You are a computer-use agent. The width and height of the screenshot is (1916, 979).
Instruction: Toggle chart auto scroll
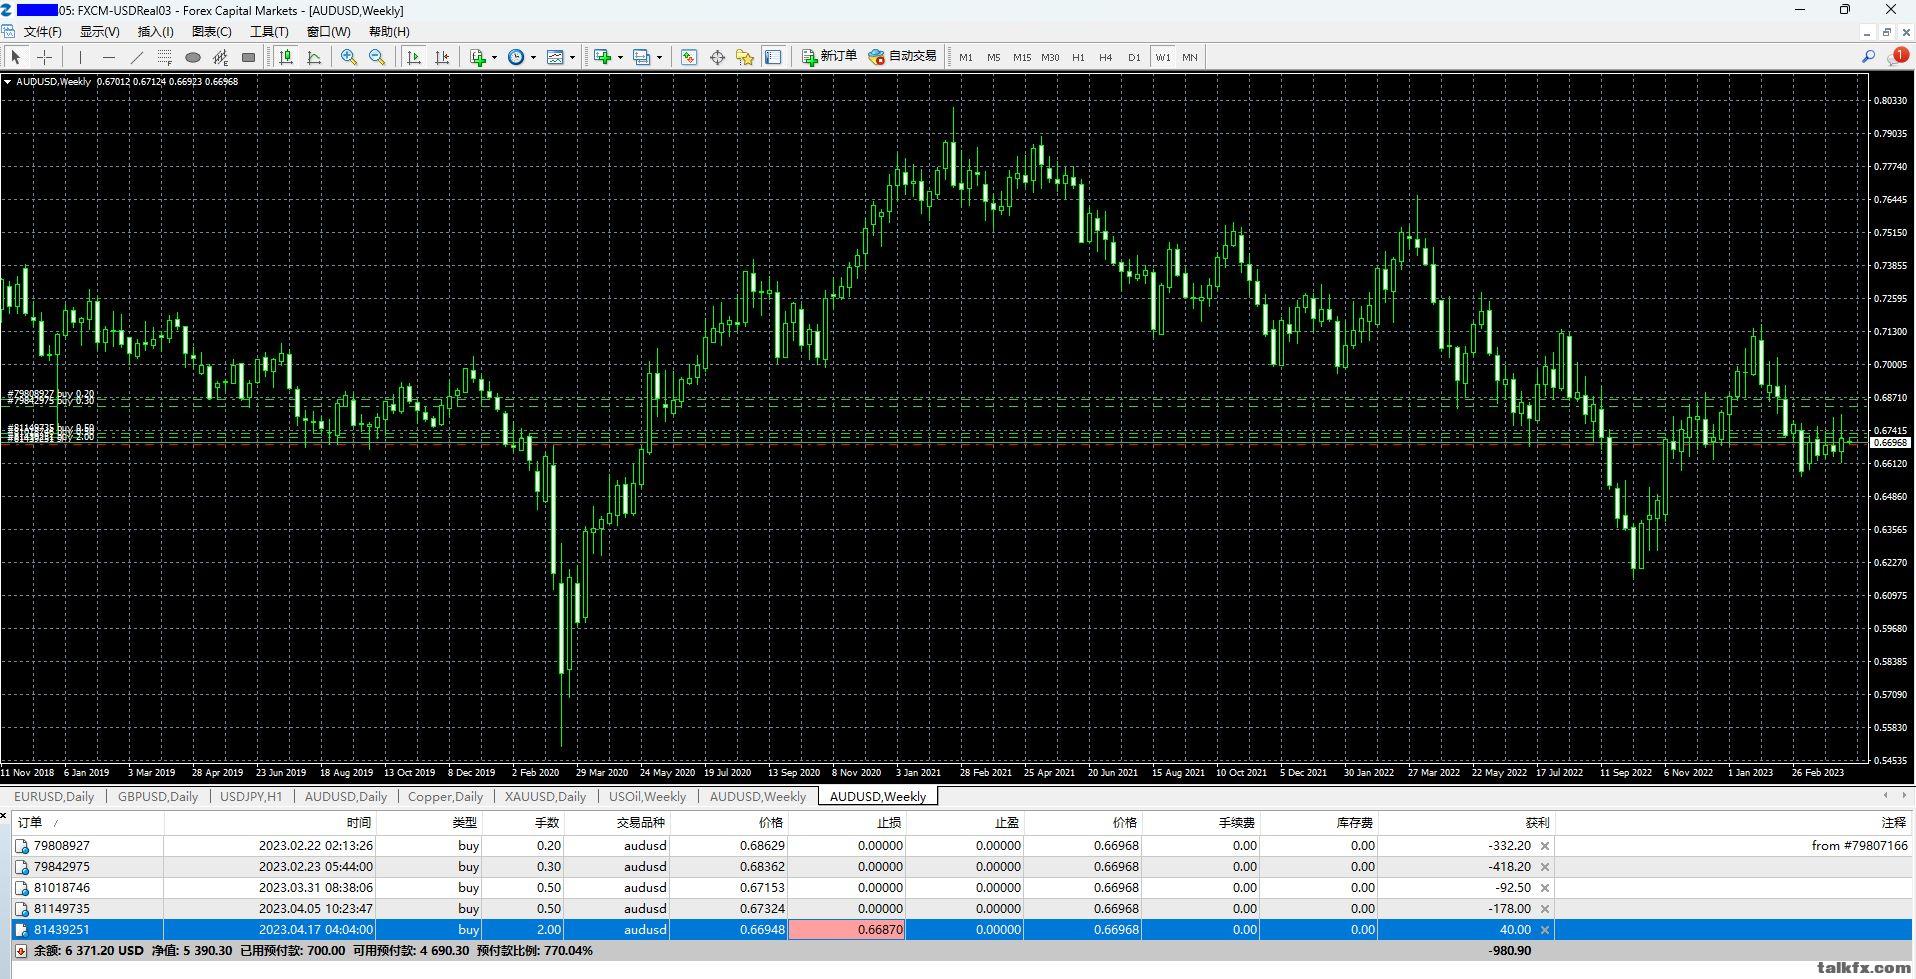[414, 57]
